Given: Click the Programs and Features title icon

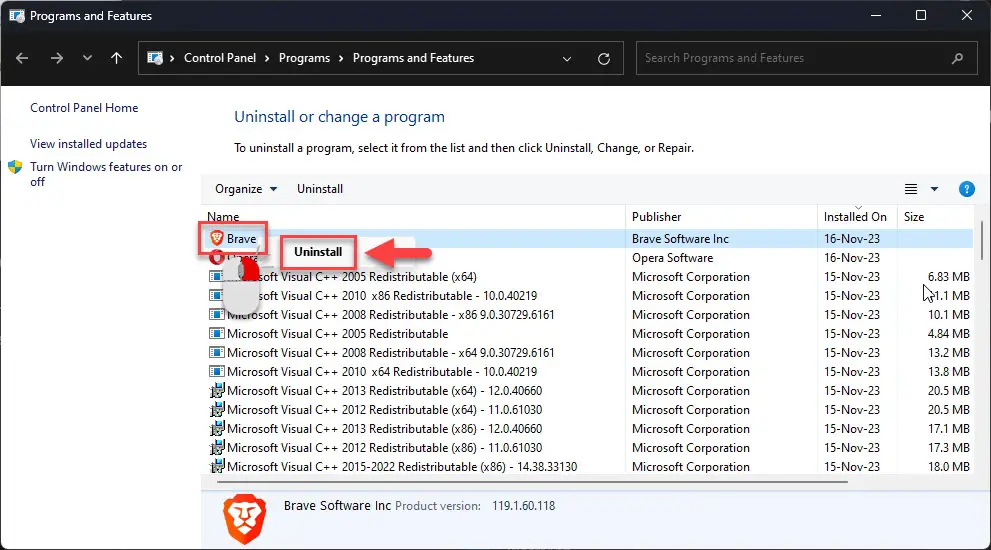Looking at the screenshot, I should click(x=17, y=16).
